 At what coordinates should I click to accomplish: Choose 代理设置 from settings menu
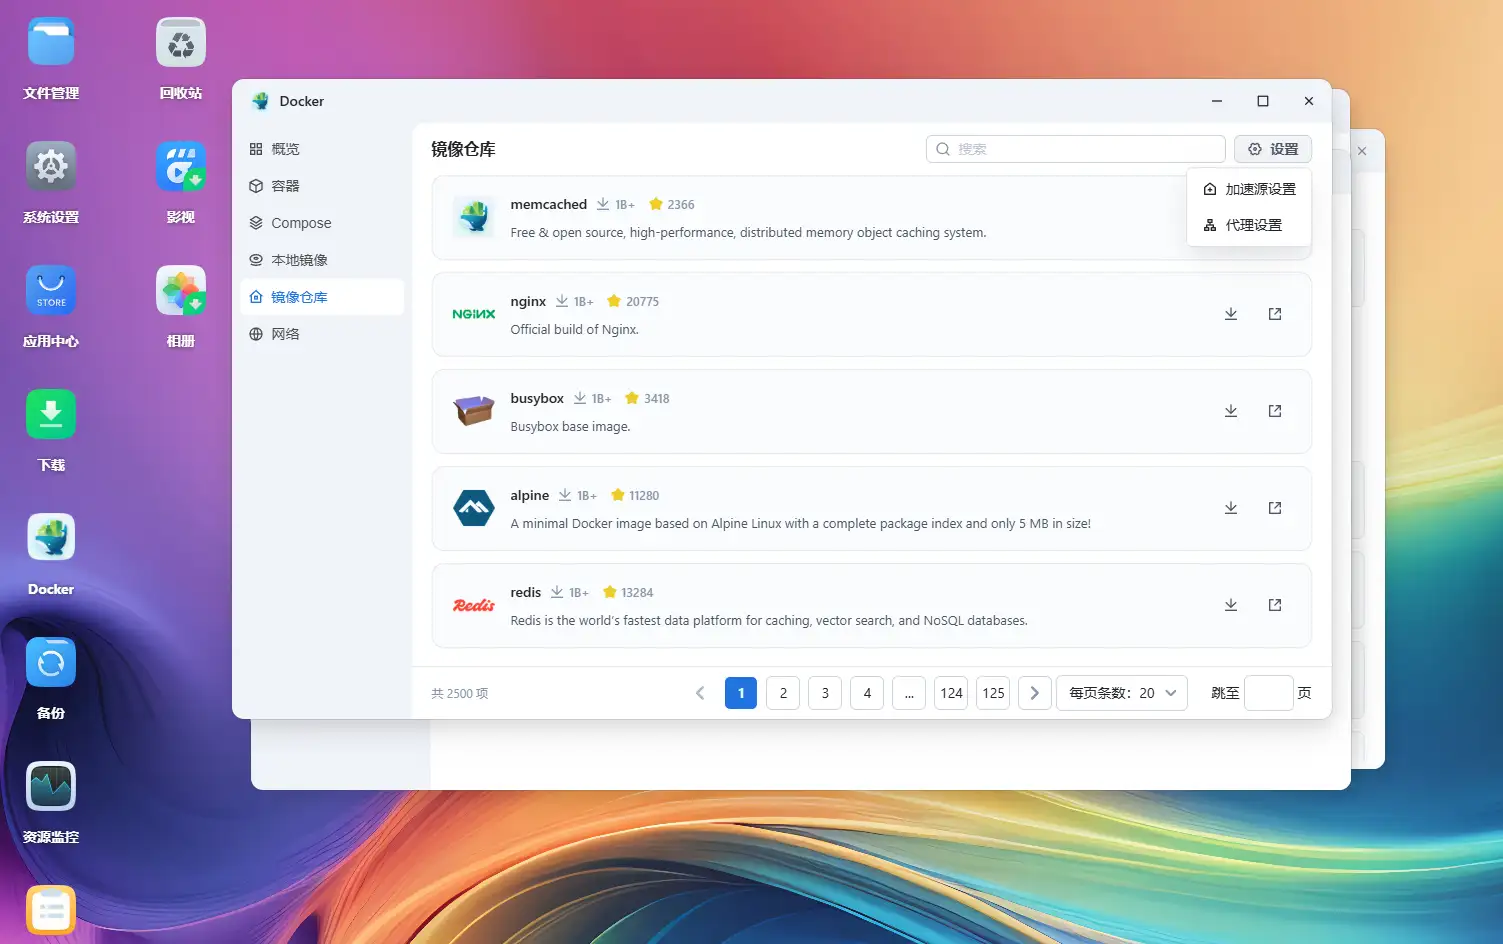pyautogui.click(x=1249, y=224)
